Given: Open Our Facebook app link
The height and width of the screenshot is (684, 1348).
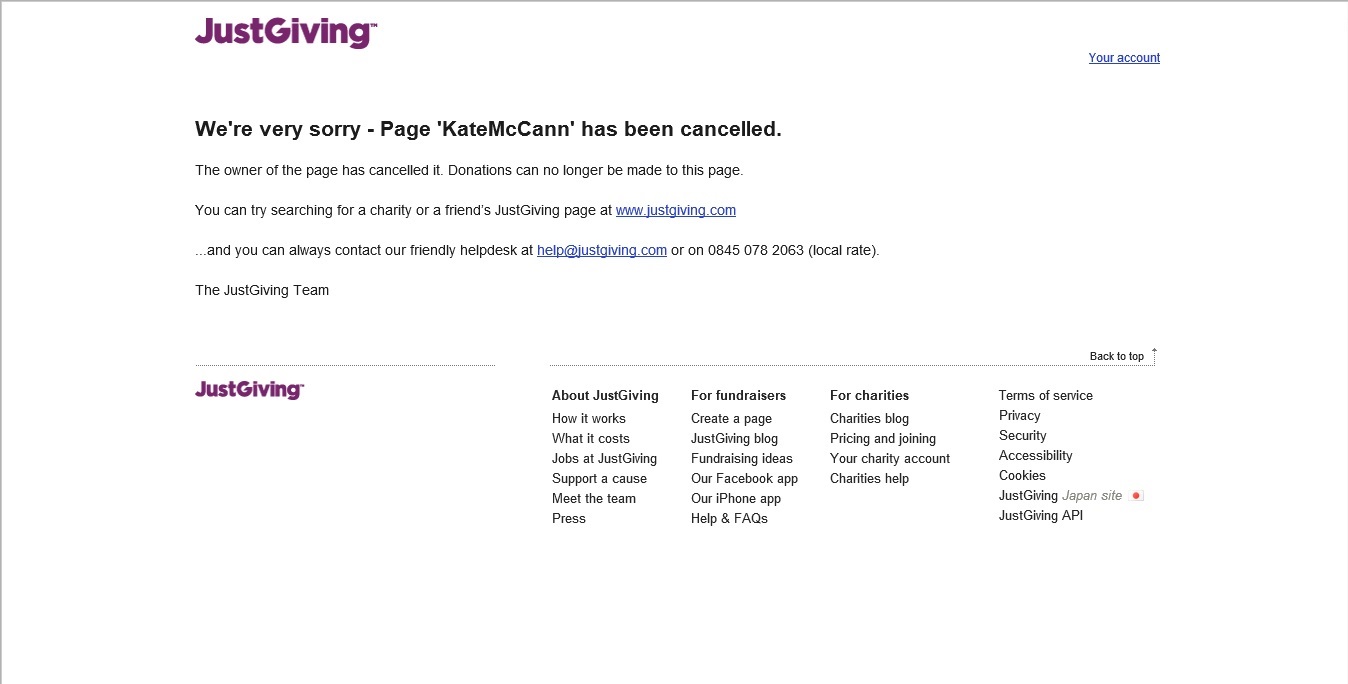Looking at the screenshot, I should pyautogui.click(x=744, y=479).
